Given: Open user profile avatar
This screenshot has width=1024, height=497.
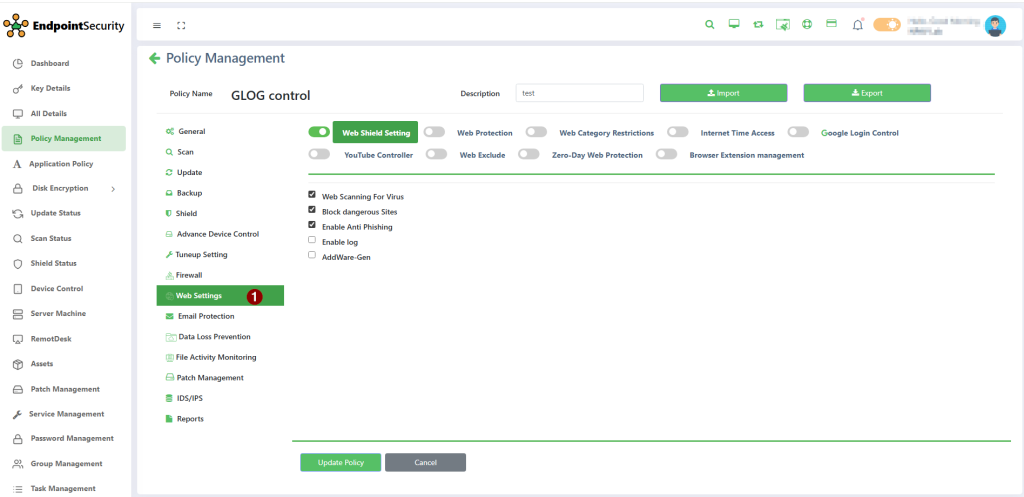Looking at the screenshot, I should [x=994, y=26].
